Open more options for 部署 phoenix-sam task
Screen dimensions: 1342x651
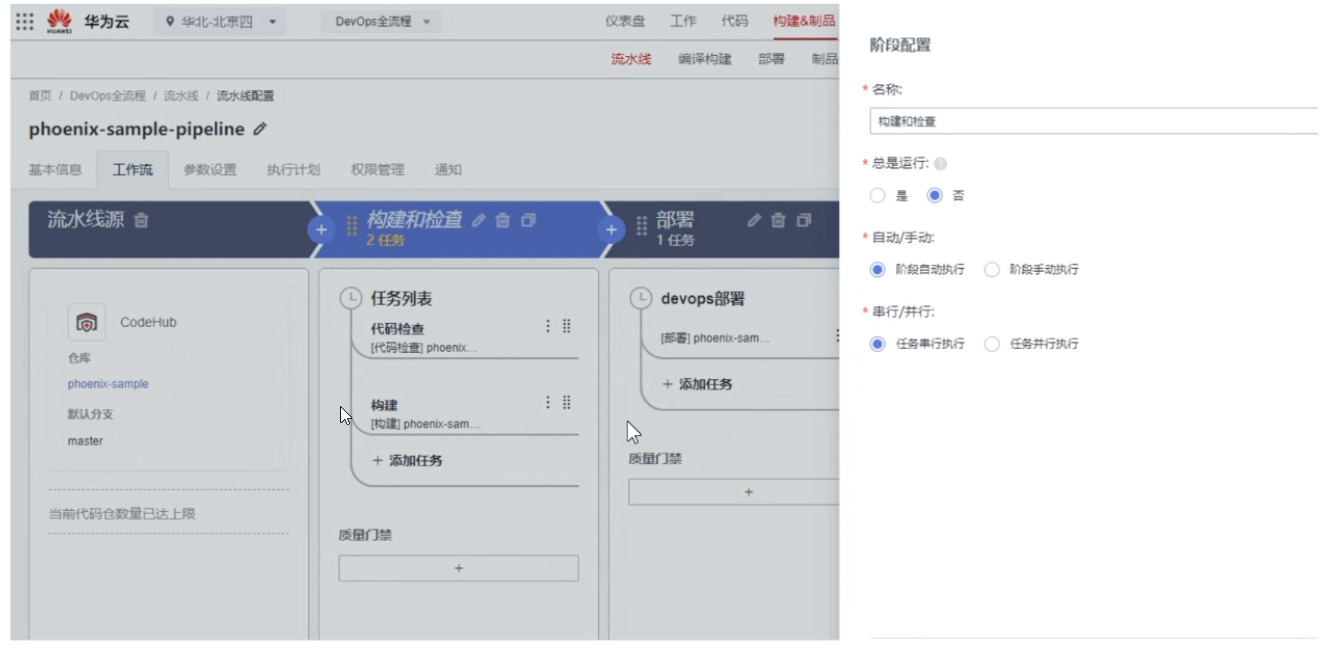(x=835, y=336)
